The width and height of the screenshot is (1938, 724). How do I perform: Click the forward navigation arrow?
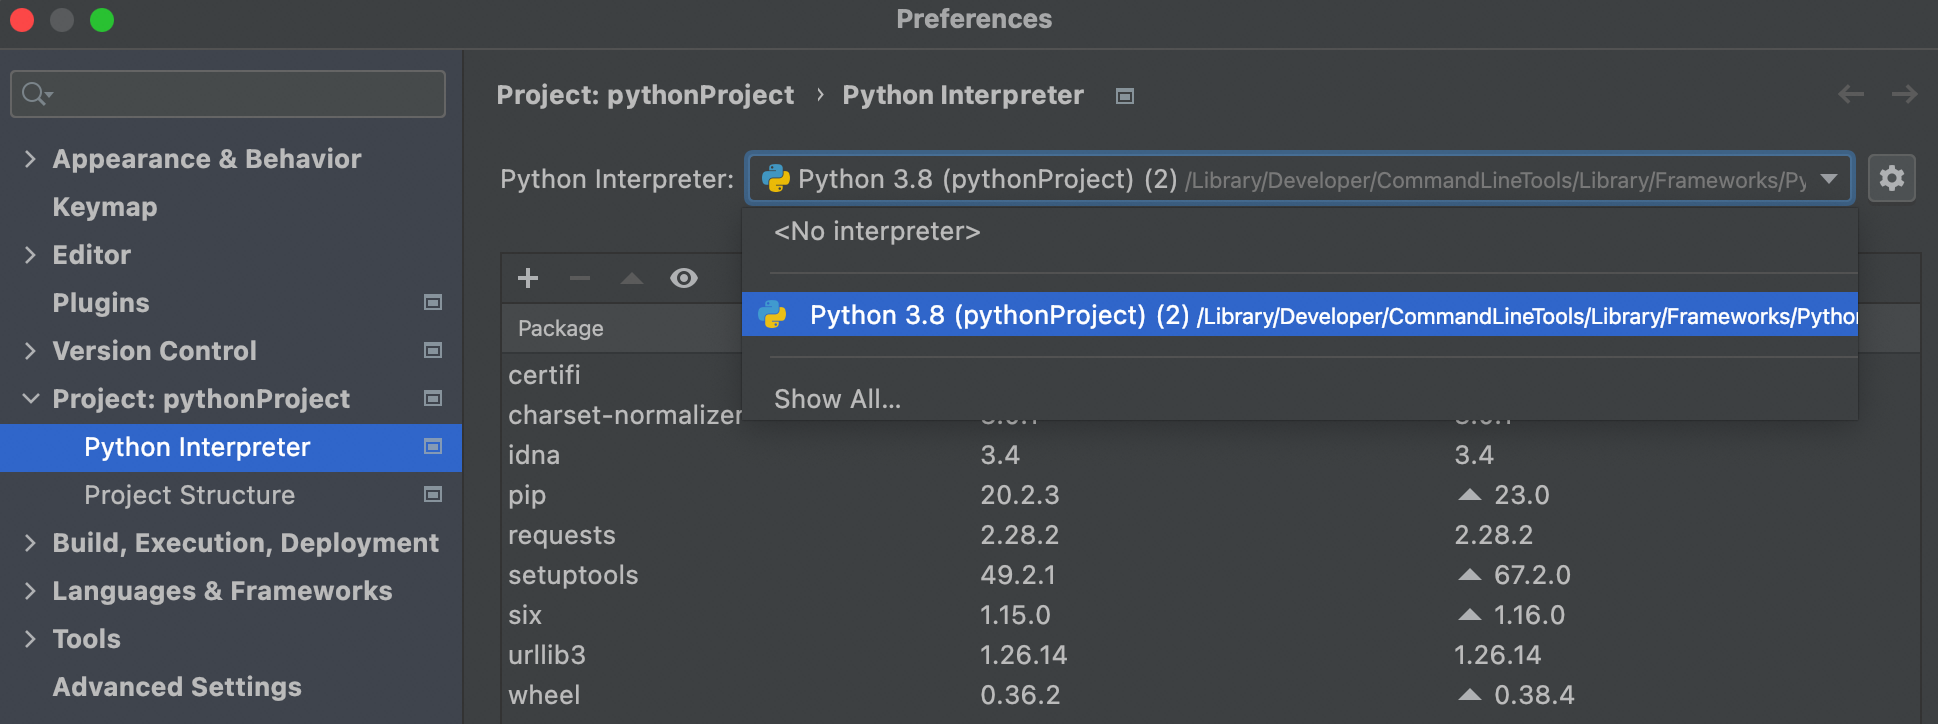[x=1904, y=94]
